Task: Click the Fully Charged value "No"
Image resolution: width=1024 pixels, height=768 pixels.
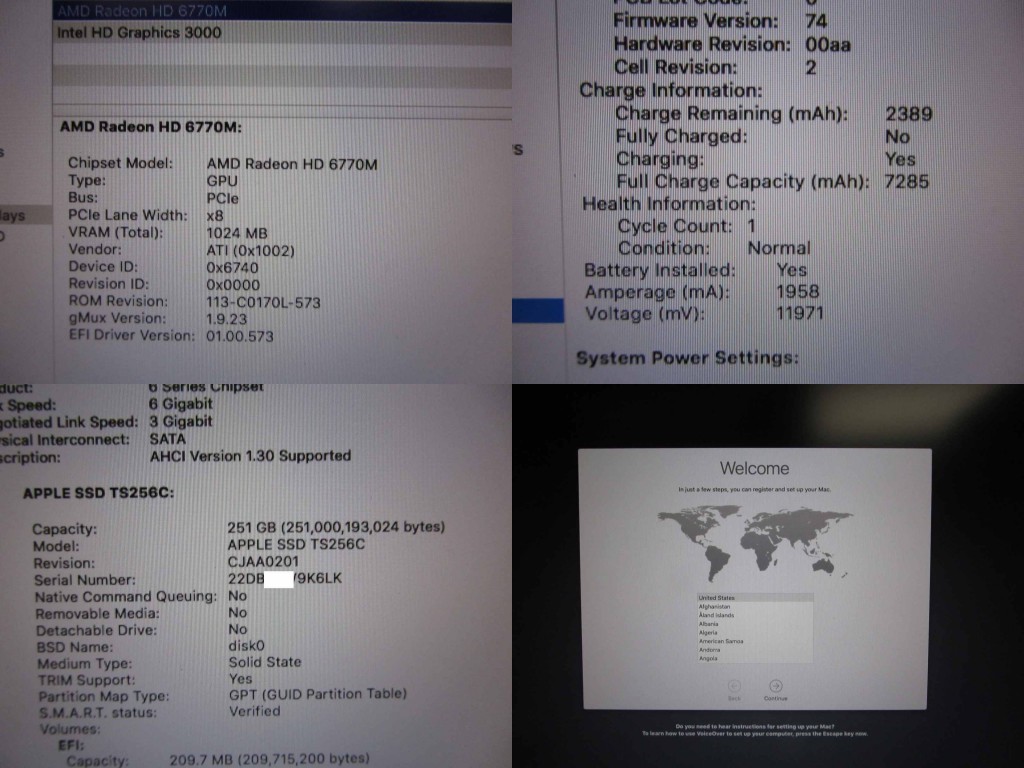Action: (x=897, y=137)
